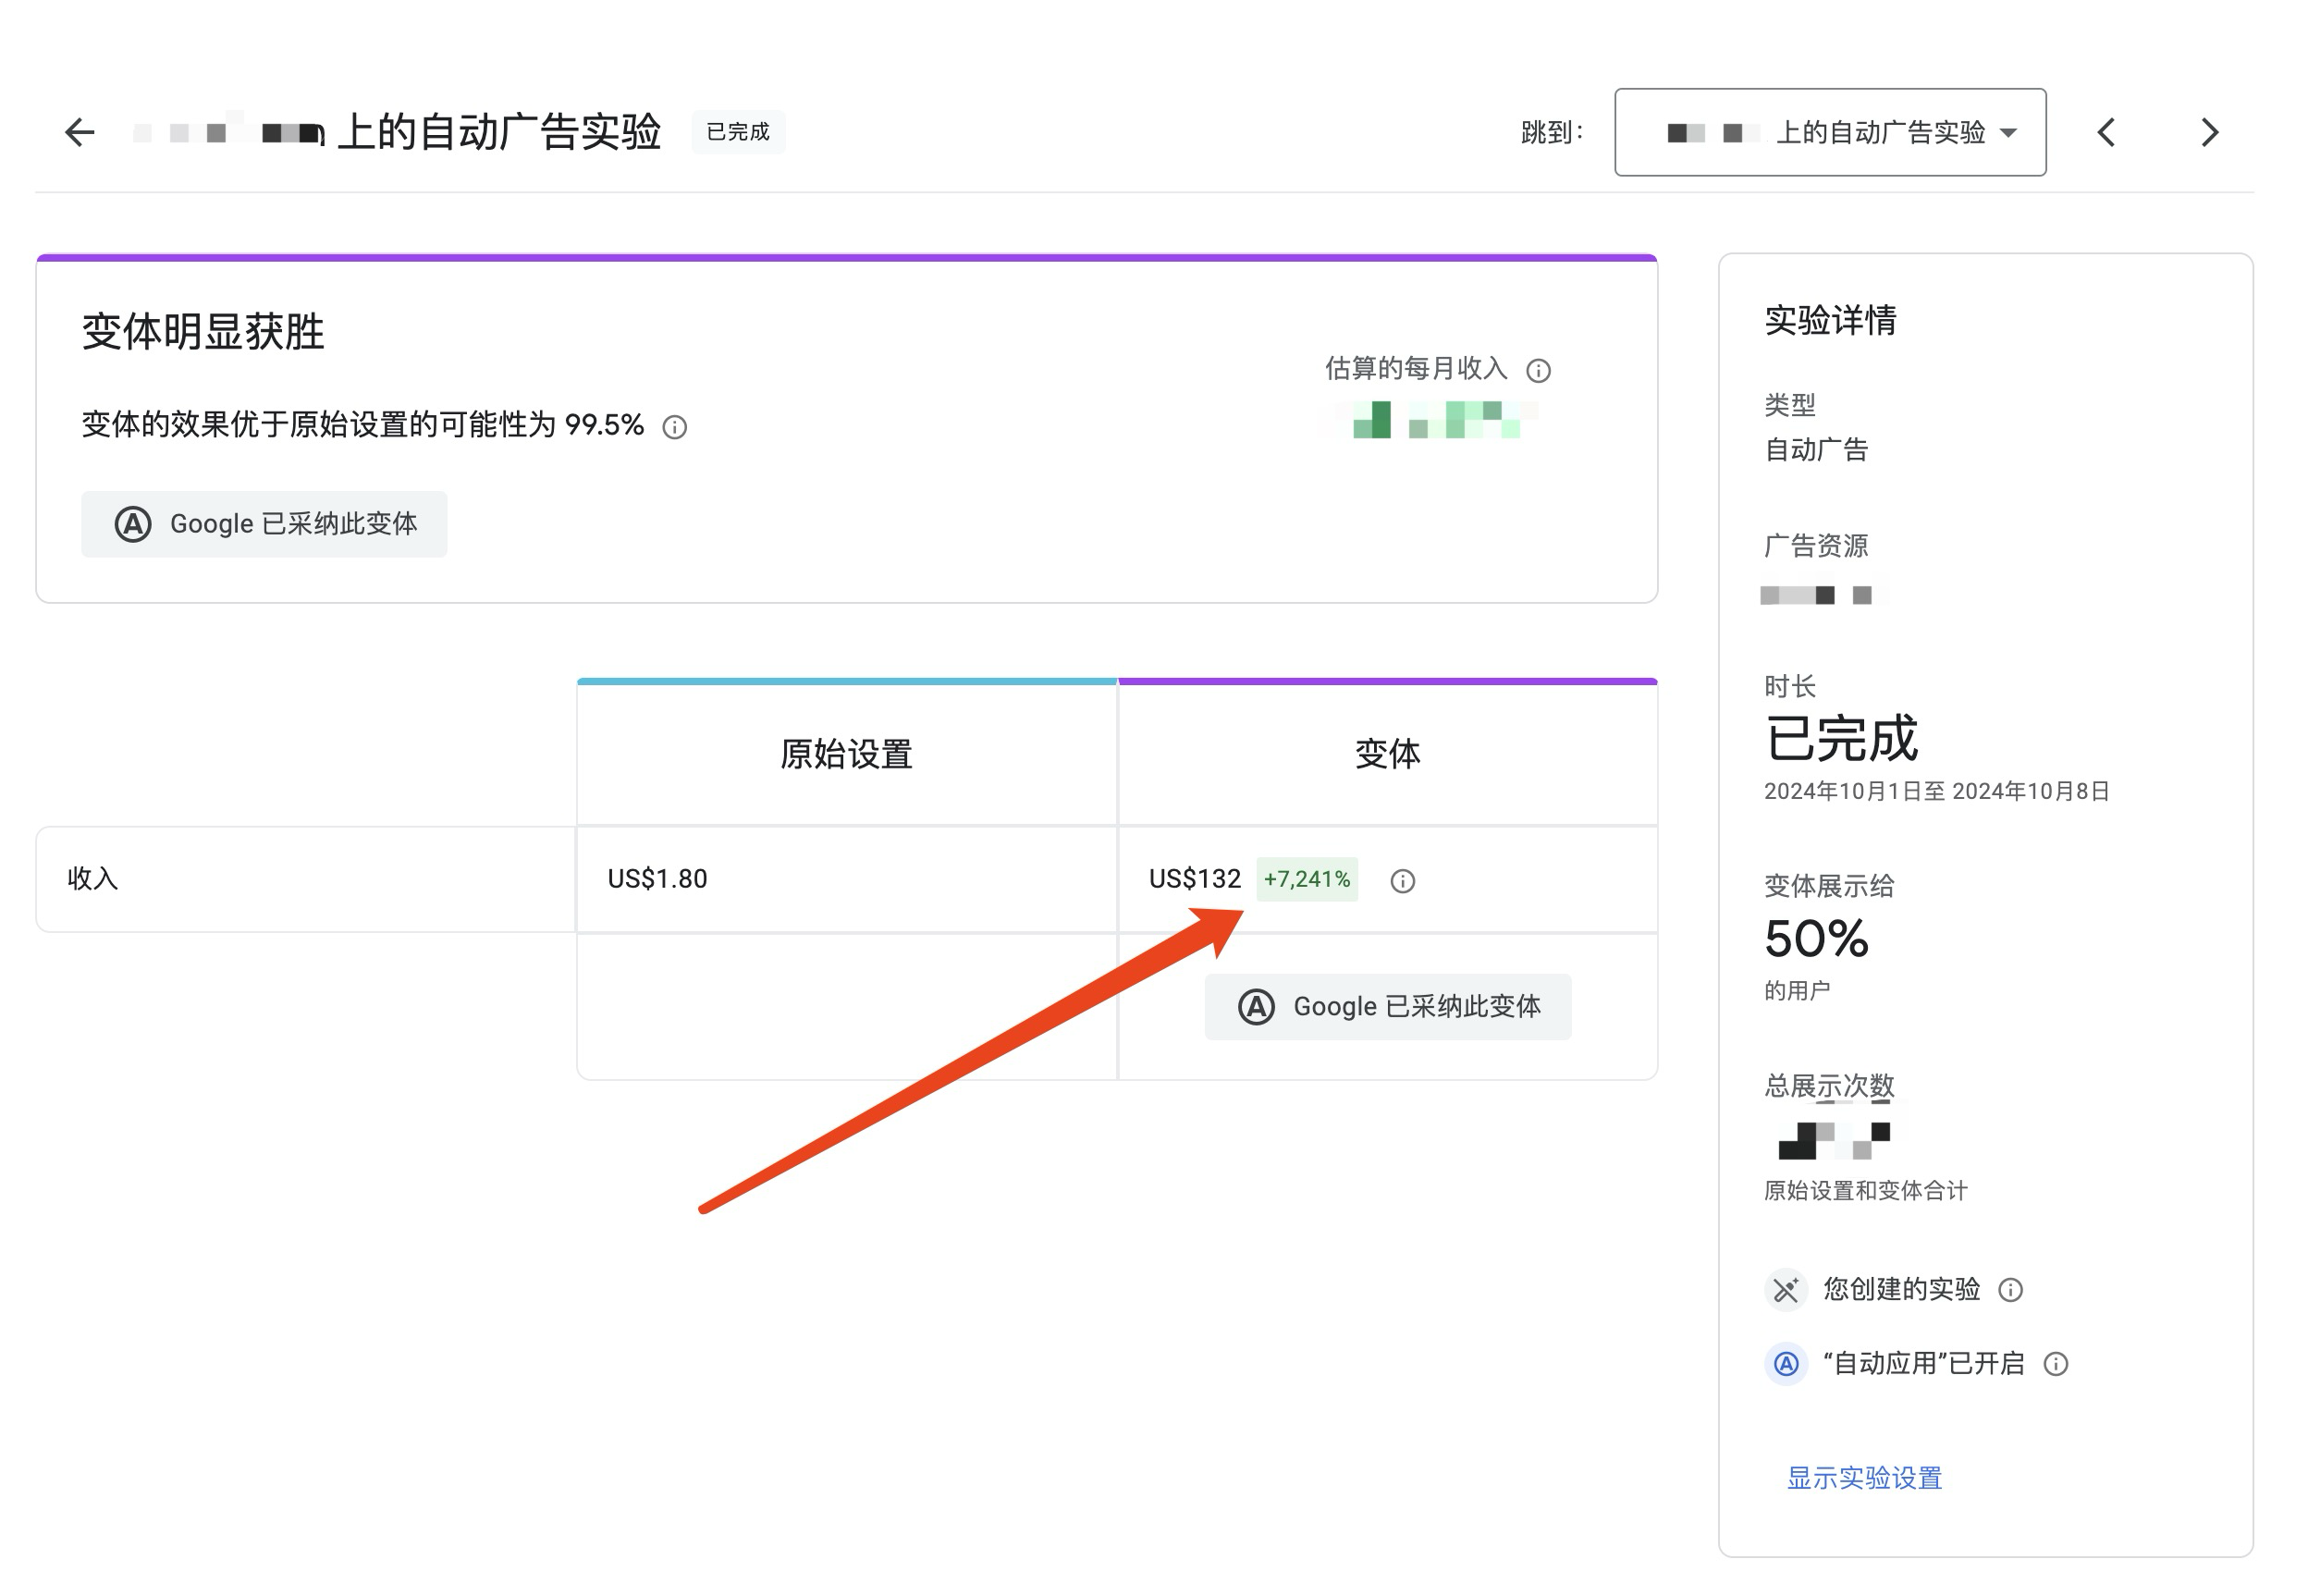This screenshot has height=1596, width=2308.
Task: Click the info icon beside +7,241%
Action: [1403, 880]
